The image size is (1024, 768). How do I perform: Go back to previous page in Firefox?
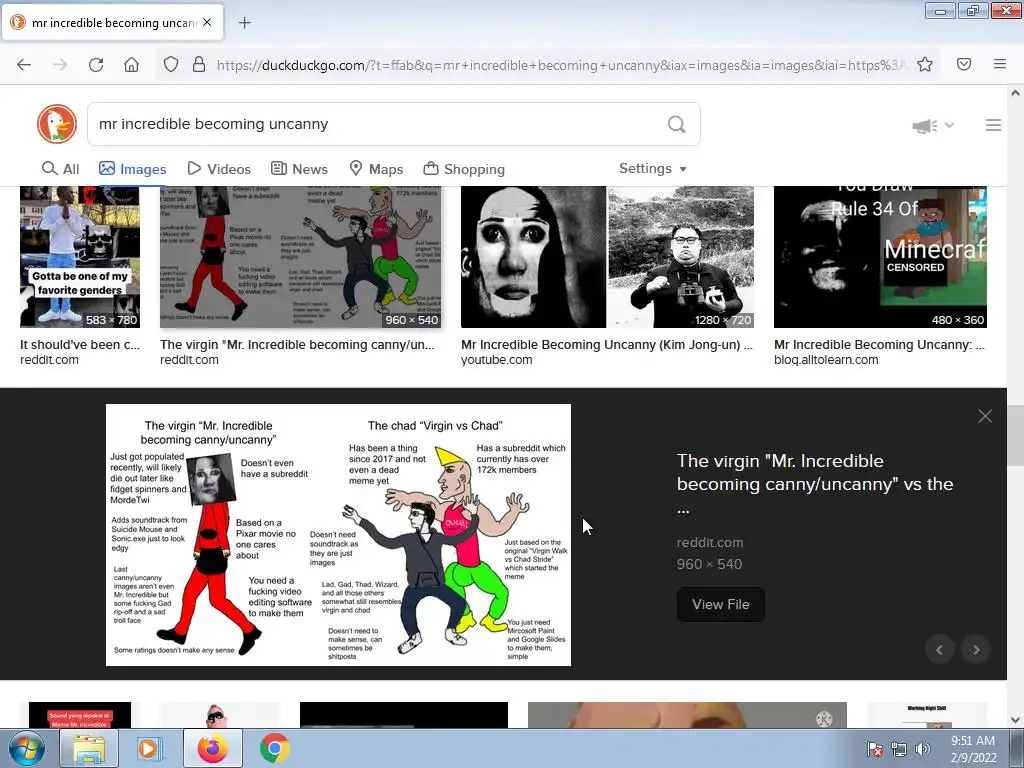click(x=24, y=65)
